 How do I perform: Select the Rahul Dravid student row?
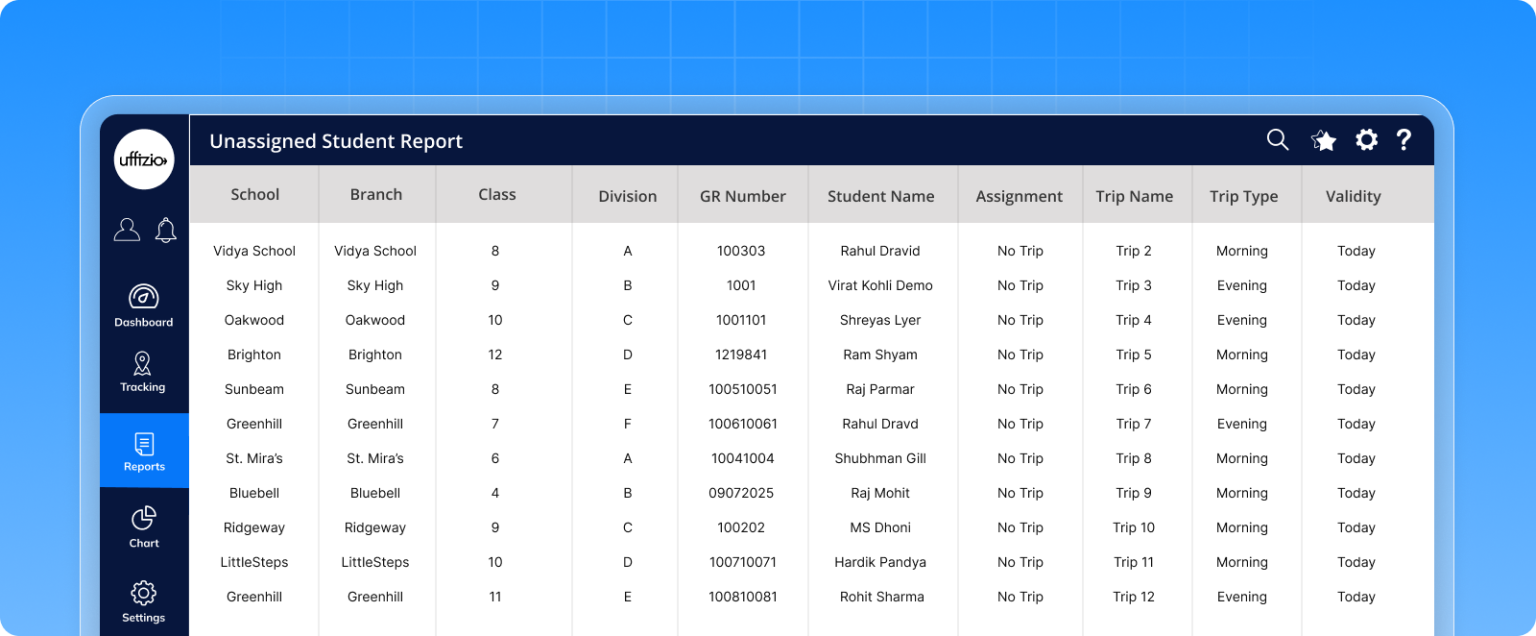click(880, 251)
